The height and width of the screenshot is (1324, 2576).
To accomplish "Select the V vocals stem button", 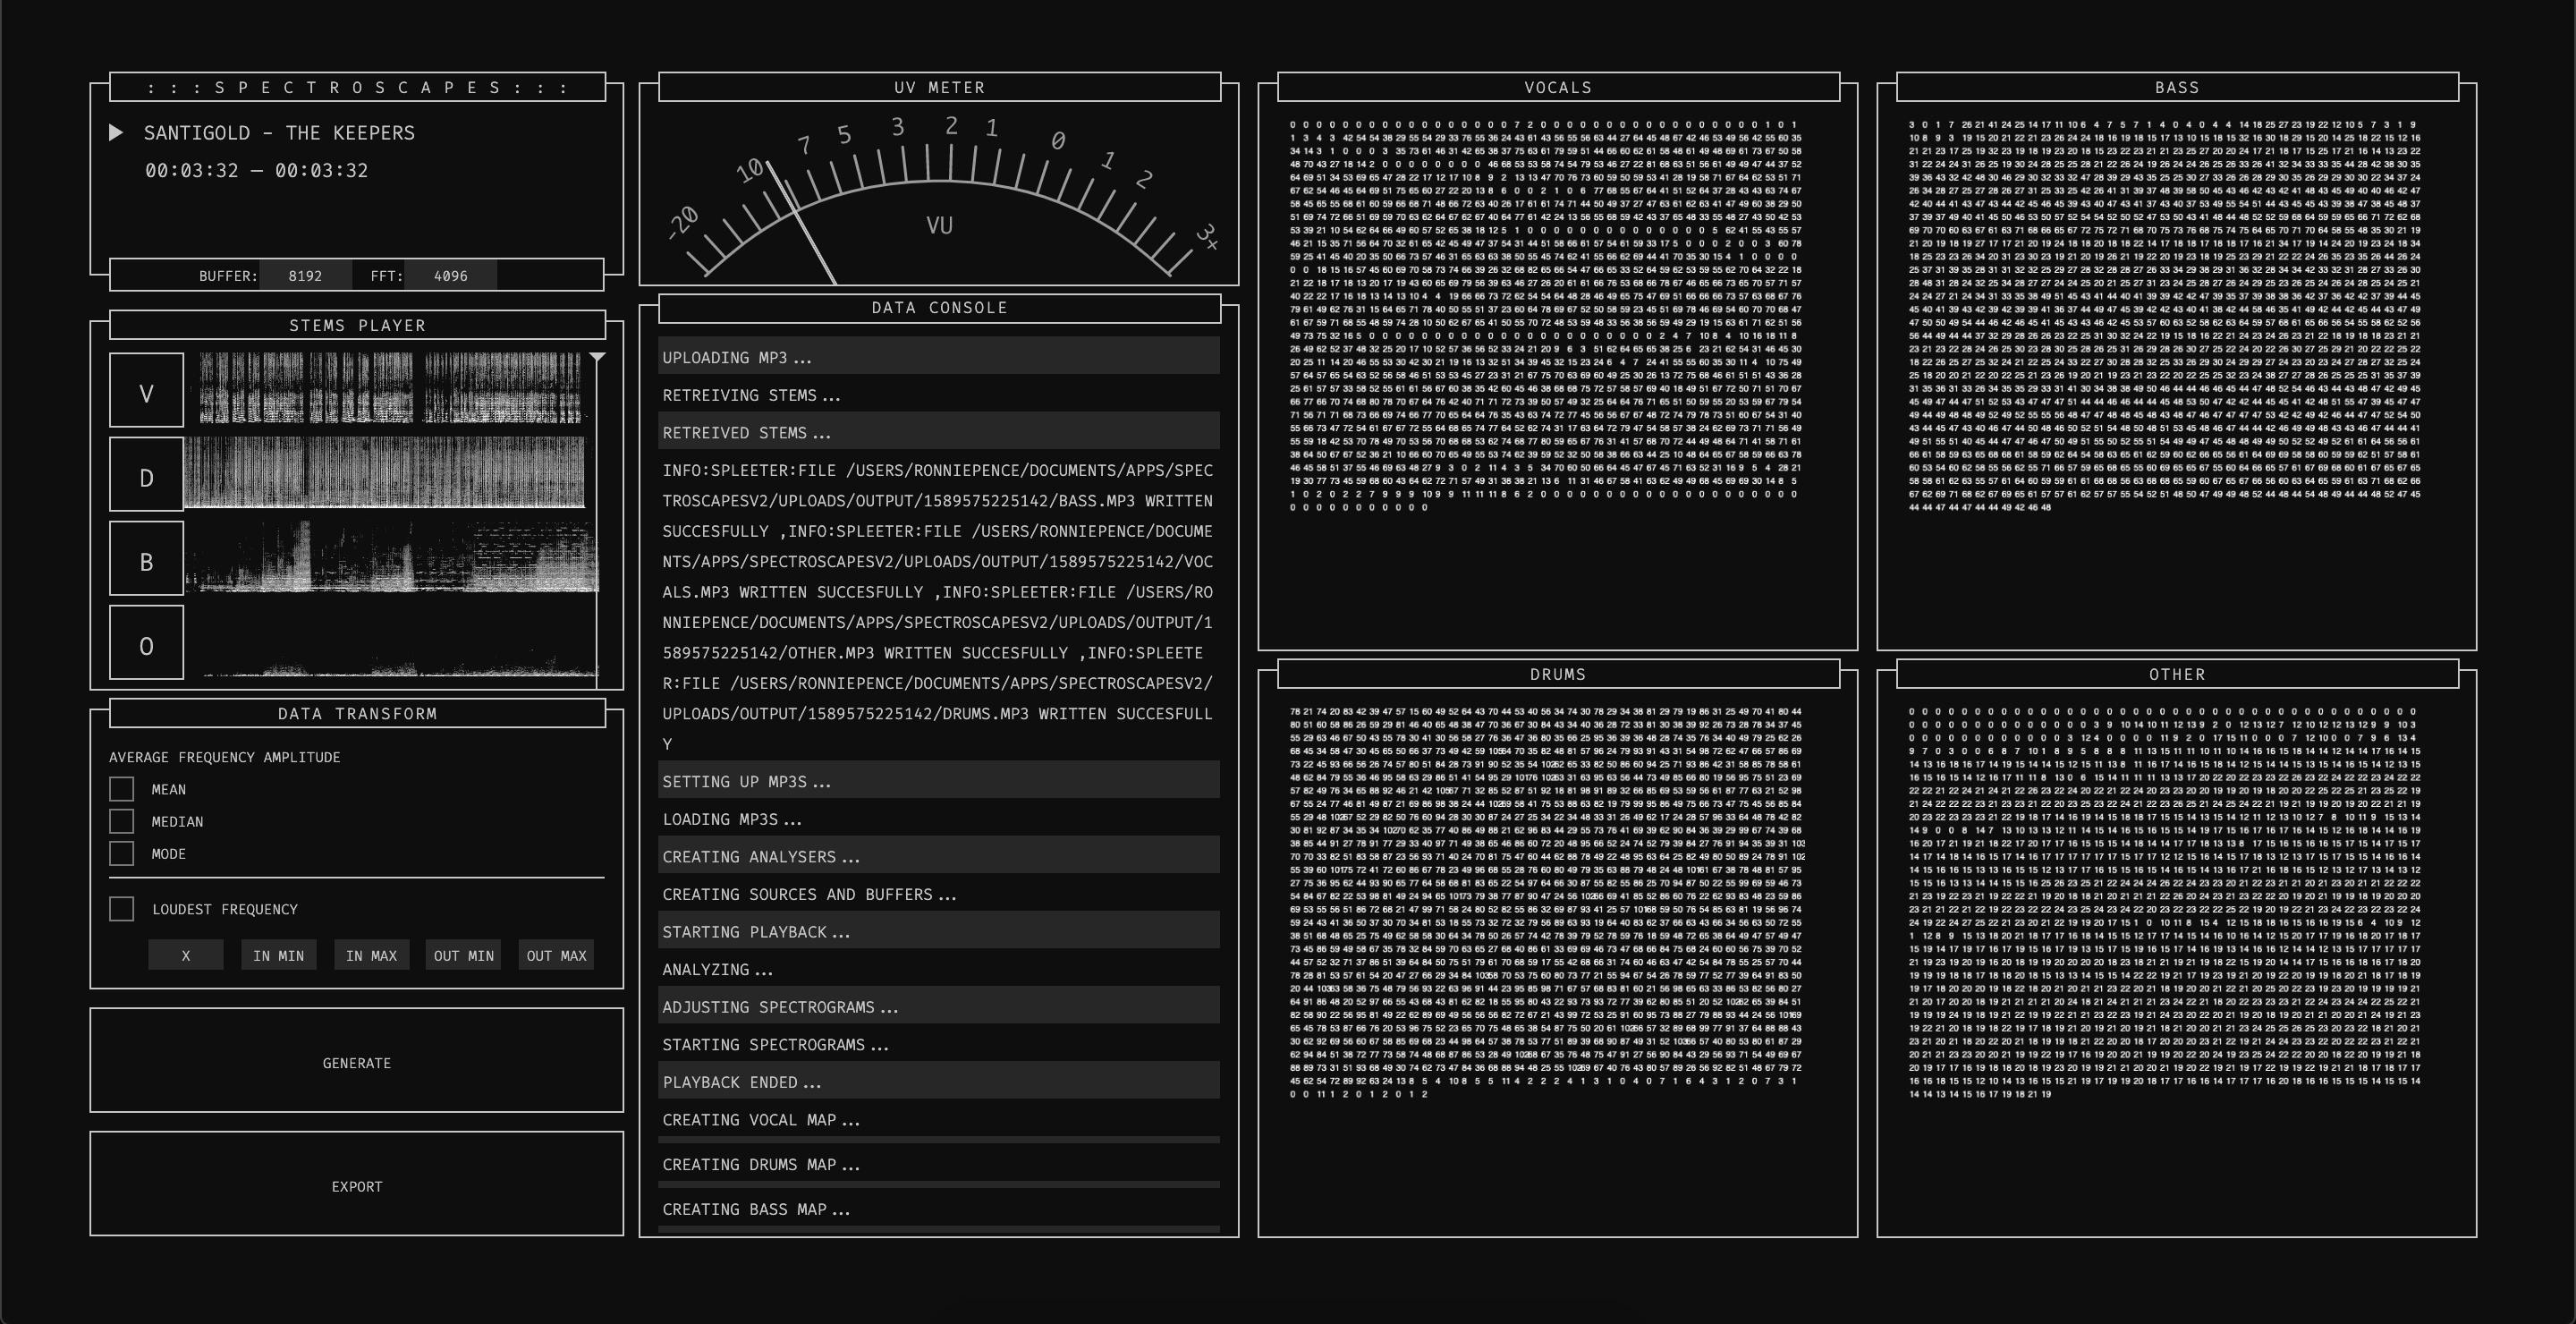I will coord(146,391).
